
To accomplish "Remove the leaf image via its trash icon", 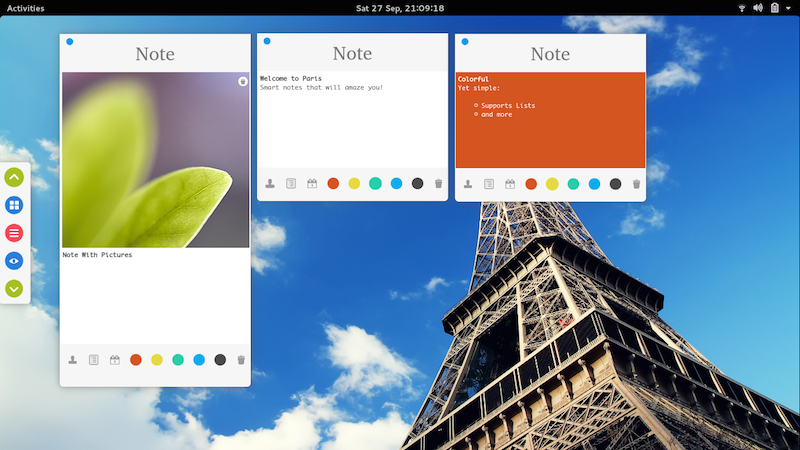I will coord(243,81).
